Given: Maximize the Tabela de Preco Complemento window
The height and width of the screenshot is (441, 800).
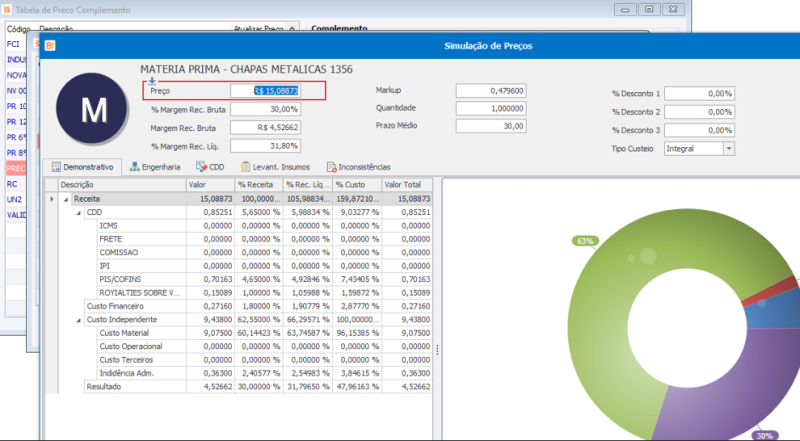Looking at the screenshot, I should click(649, 9).
